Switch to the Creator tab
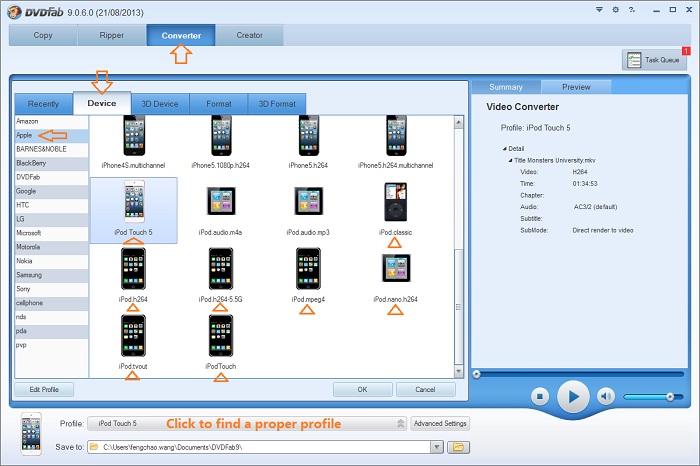Screen dimensions: 700x466 point(250,35)
